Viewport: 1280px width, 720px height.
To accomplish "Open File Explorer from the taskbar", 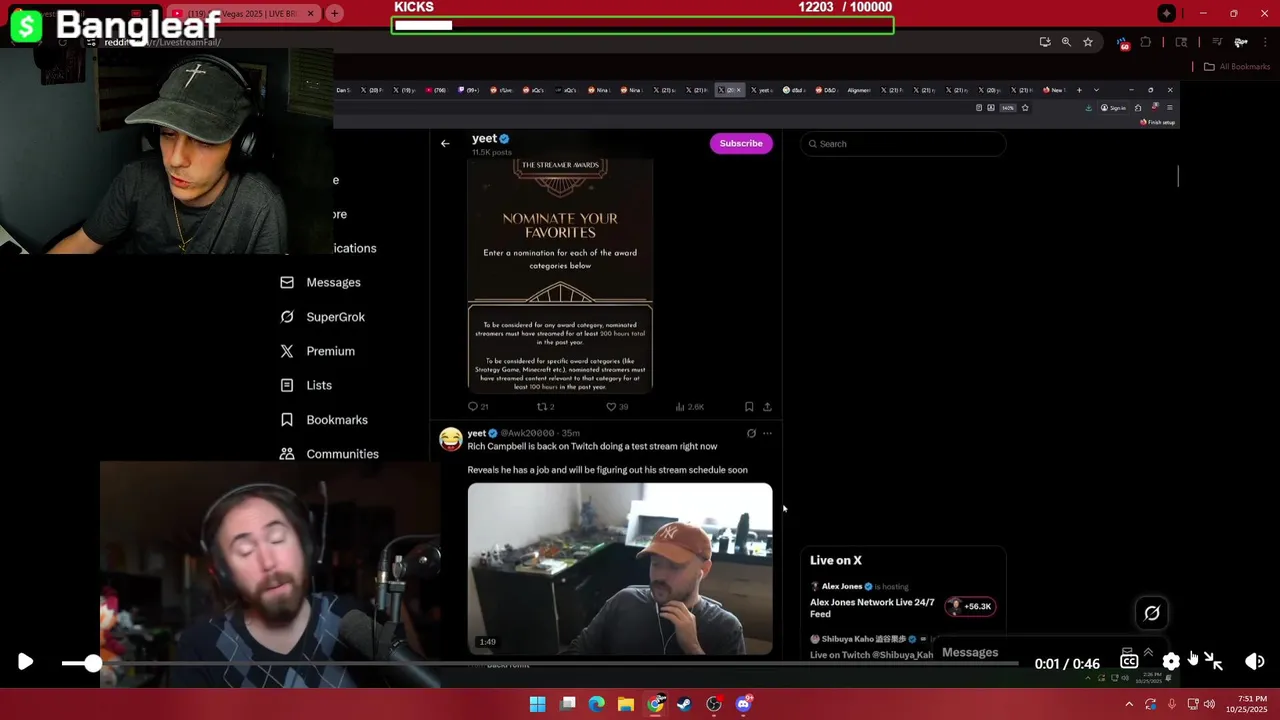I will [625, 704].
